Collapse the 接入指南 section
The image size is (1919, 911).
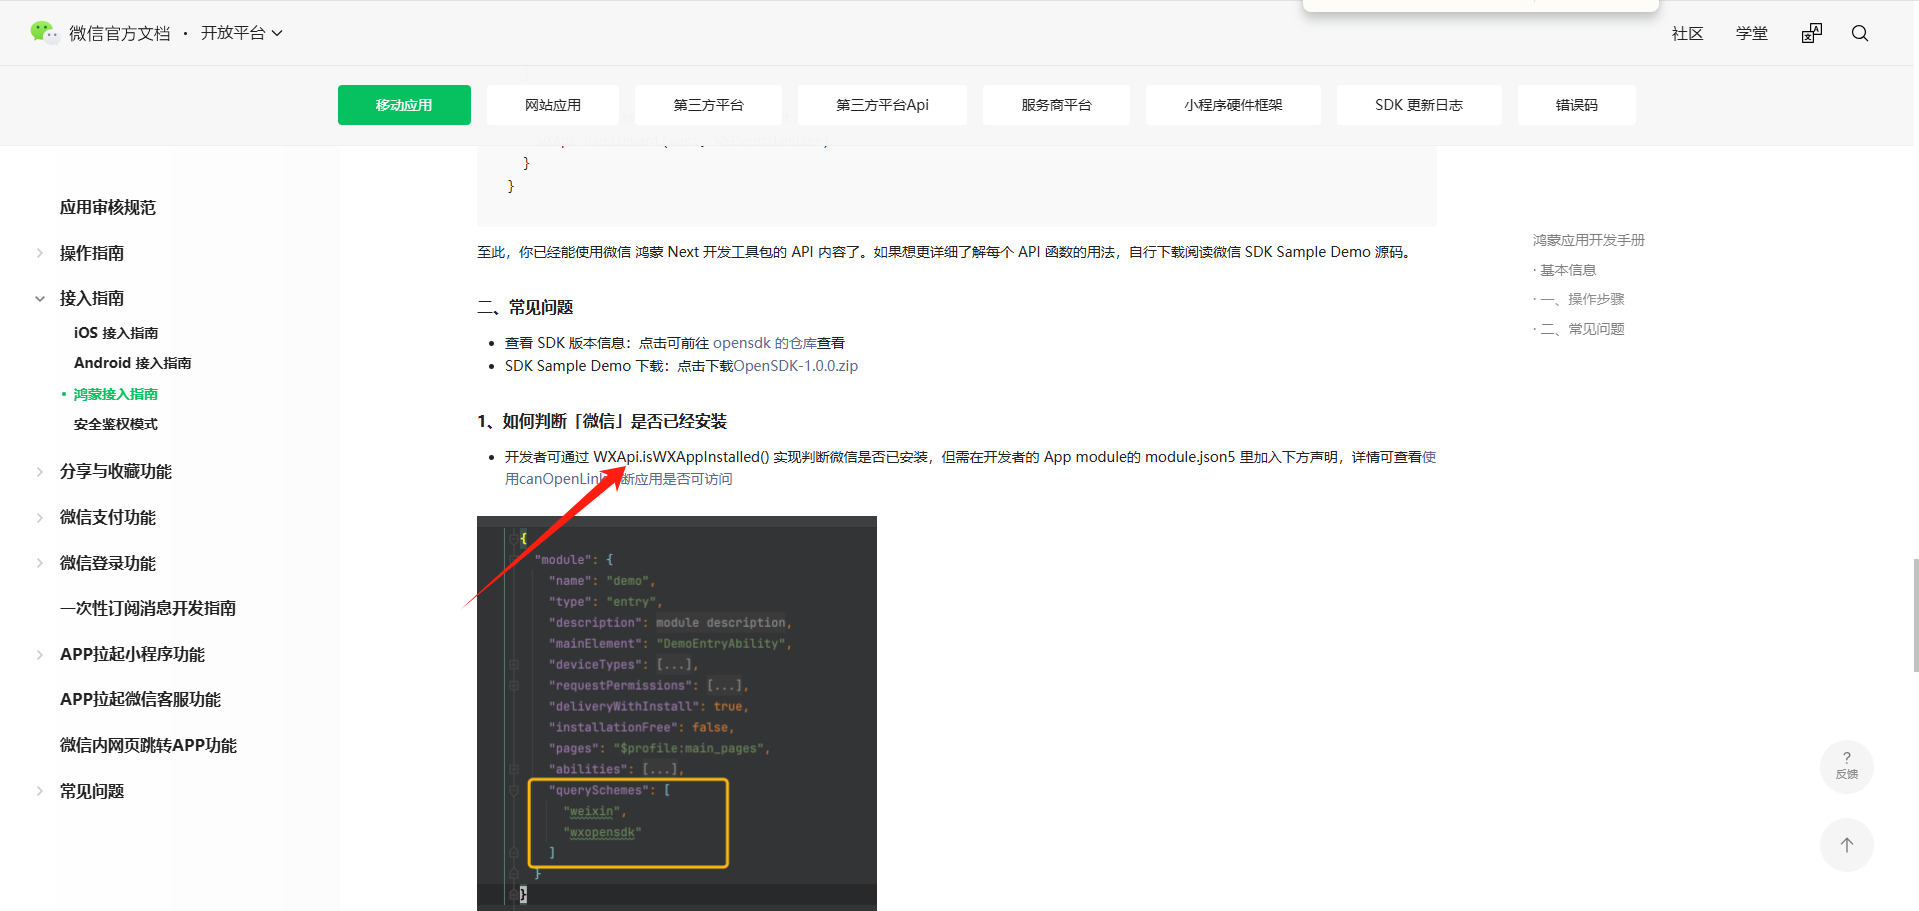pos(40,298)
